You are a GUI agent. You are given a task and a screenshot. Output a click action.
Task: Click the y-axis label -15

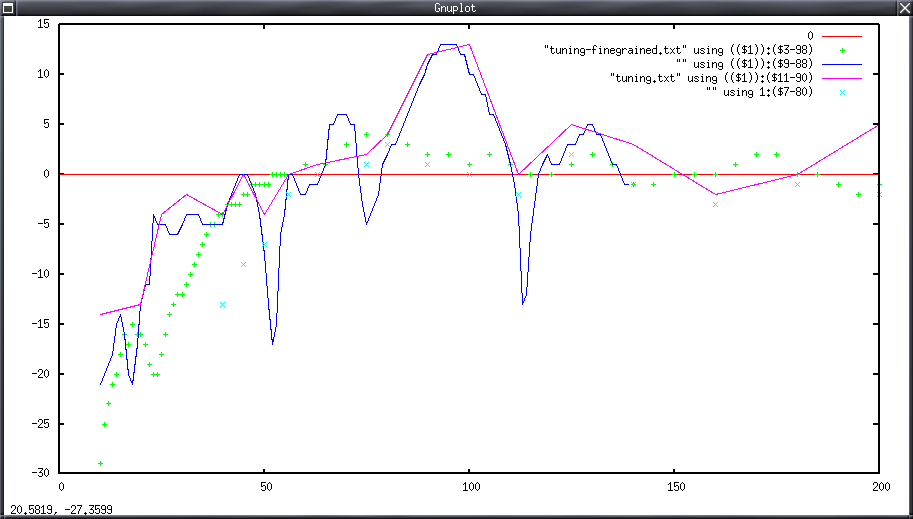(41, 324)
